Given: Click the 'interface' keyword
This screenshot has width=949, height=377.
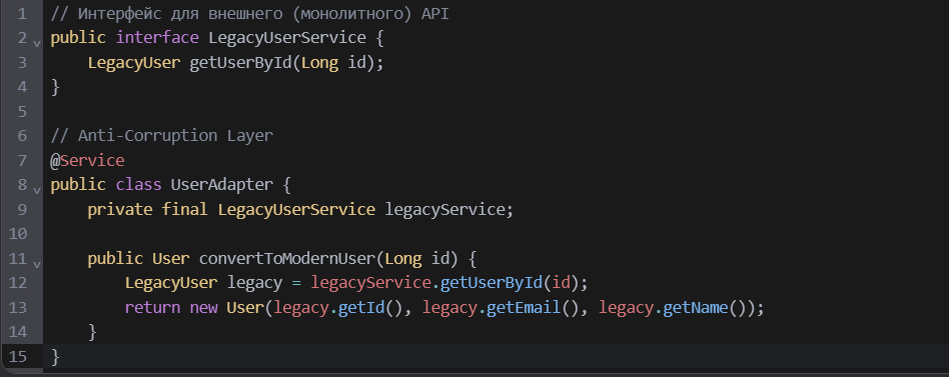Looking at the screenshot, I should 157,38.
